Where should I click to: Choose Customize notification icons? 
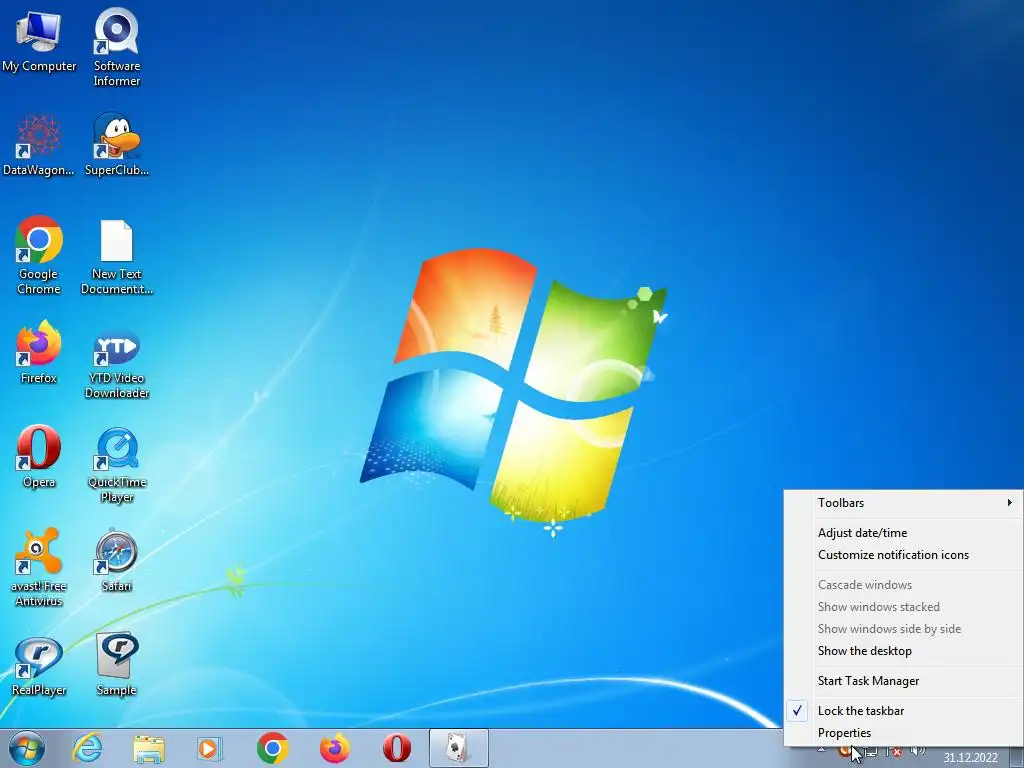903,555
